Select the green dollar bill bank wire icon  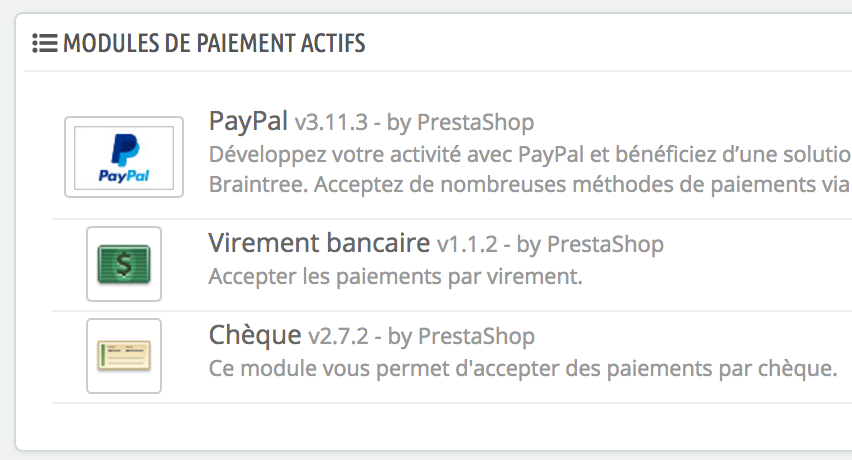pyautogui.click(x=124, y=264)
